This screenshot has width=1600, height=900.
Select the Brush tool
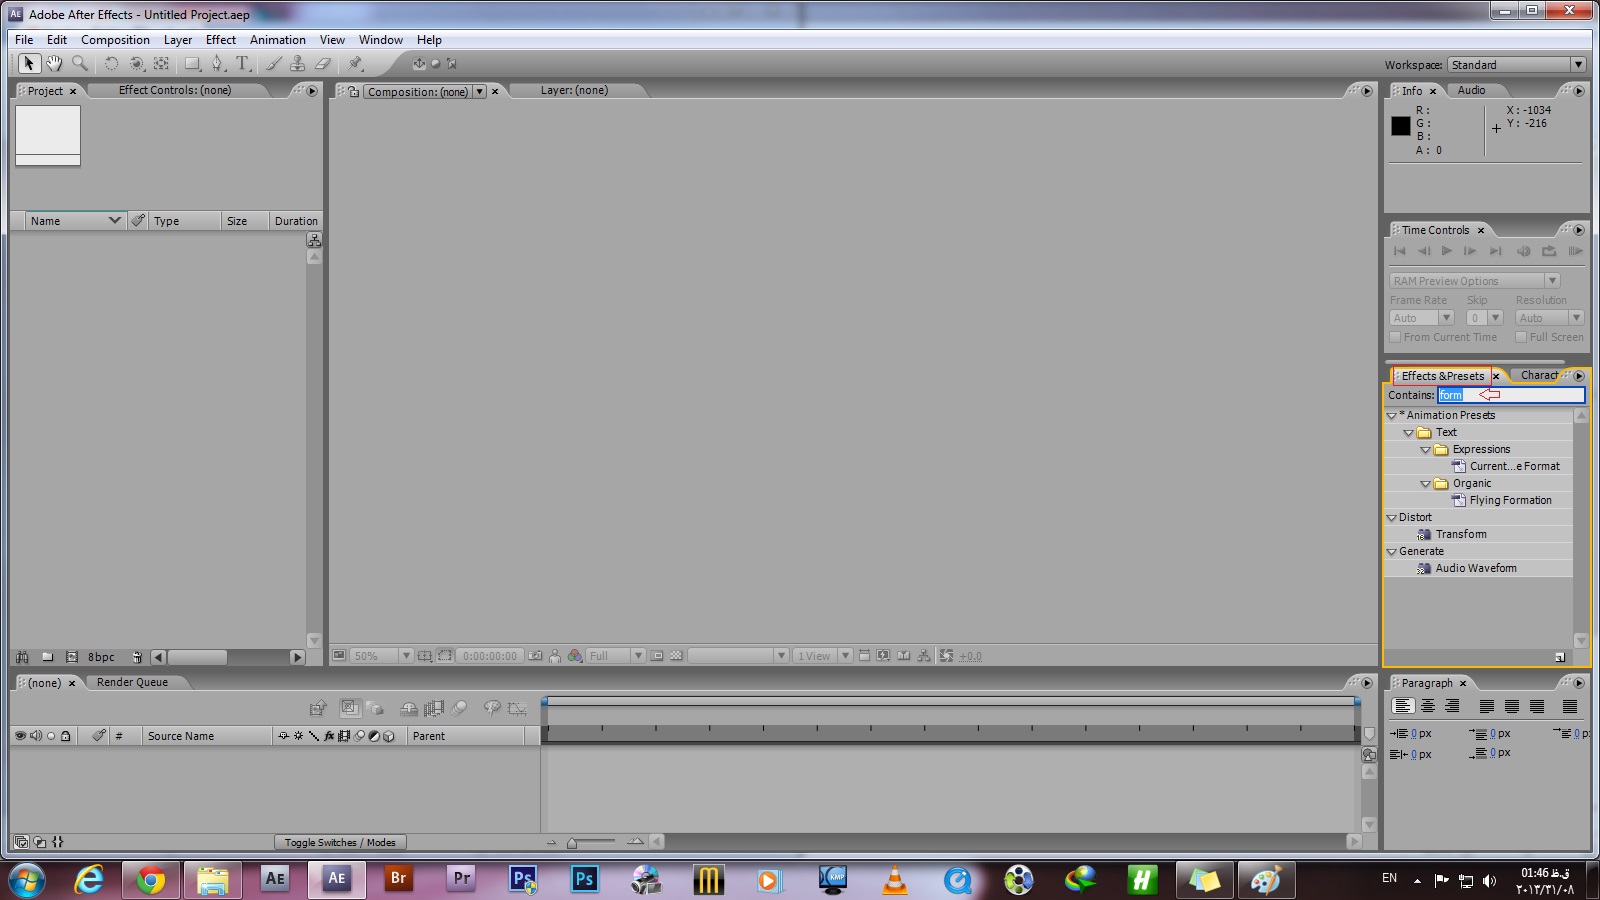(x=273, y=64)
